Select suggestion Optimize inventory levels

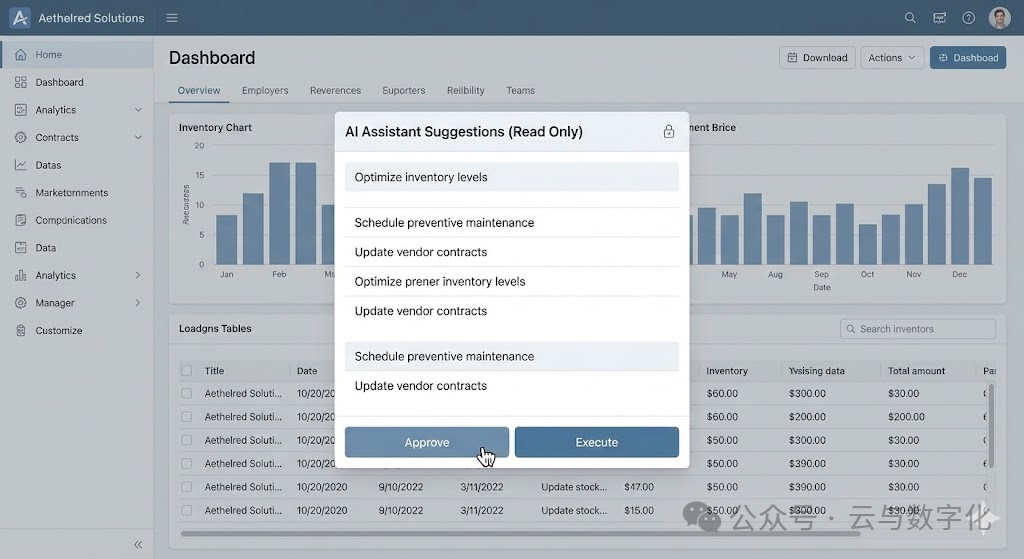(x=511, y=177)
